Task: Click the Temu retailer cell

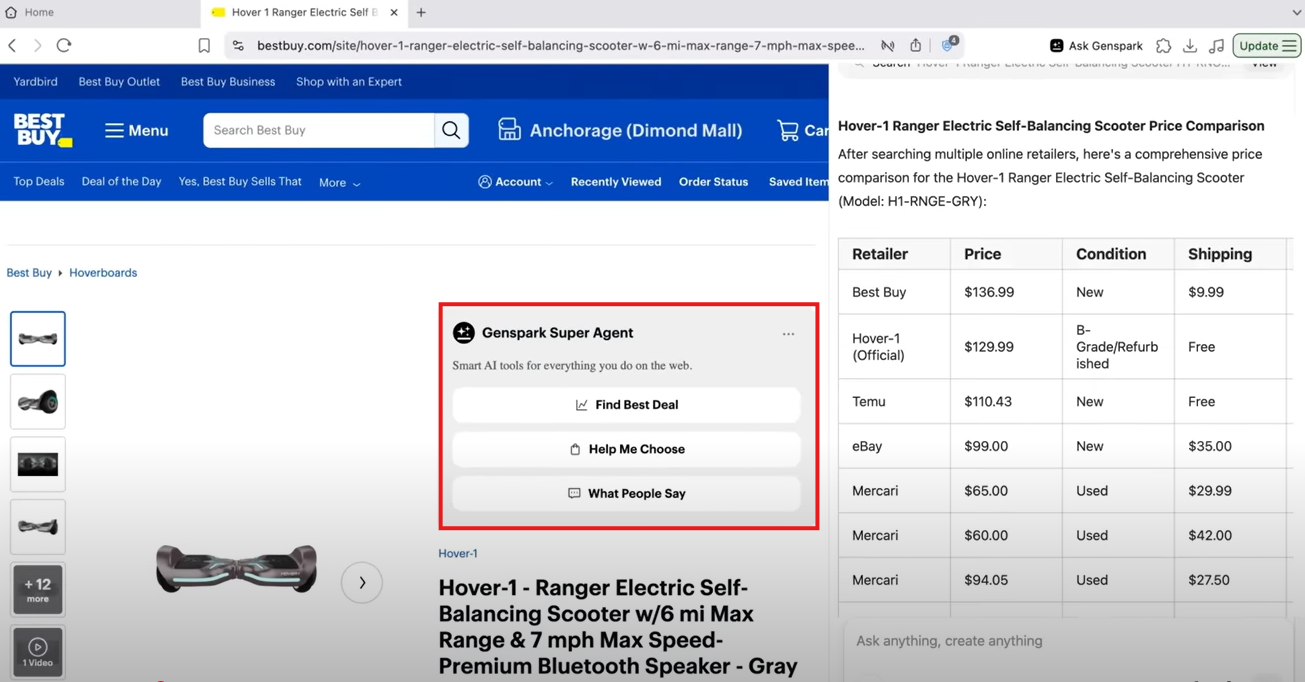Action: 894,401
